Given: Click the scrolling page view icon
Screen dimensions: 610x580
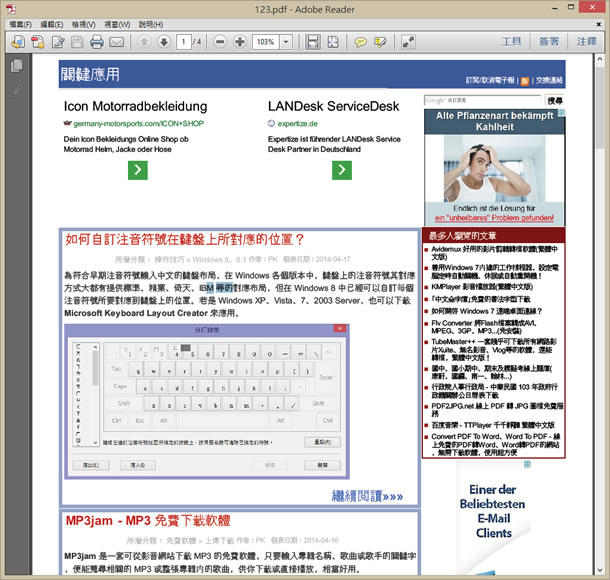Looking at the screenshot, I should (313, 42).
